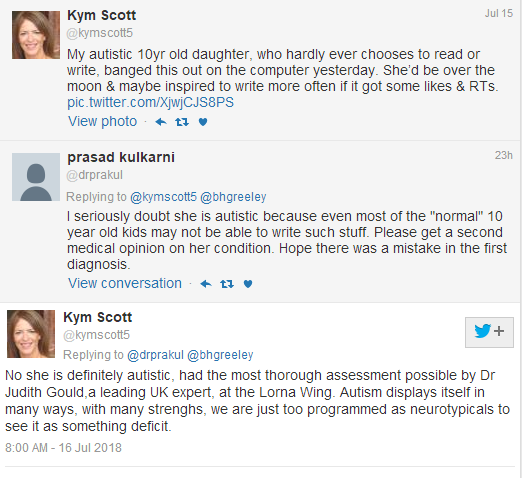Reply to prasad kulkarni's tweet
This screenshot has width=522, height=478.
206,284
